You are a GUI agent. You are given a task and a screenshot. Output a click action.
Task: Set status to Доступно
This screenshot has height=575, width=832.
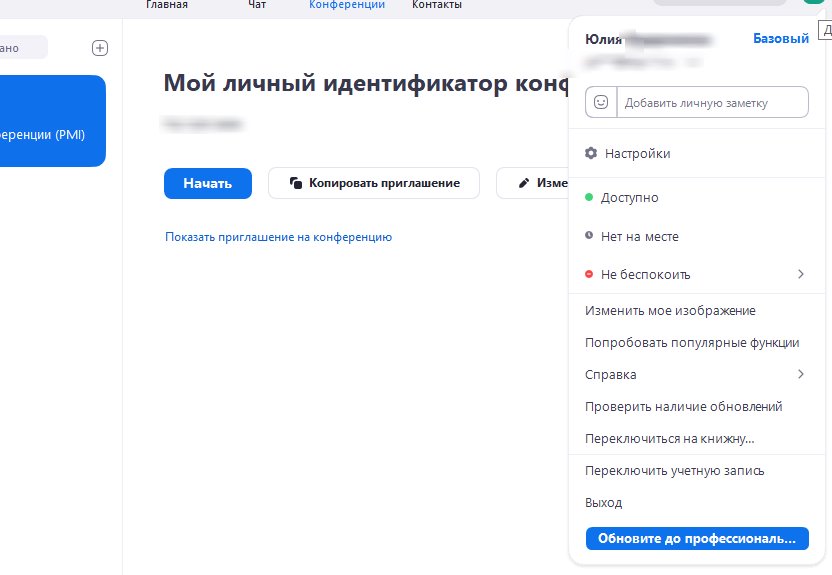point(629,198)
